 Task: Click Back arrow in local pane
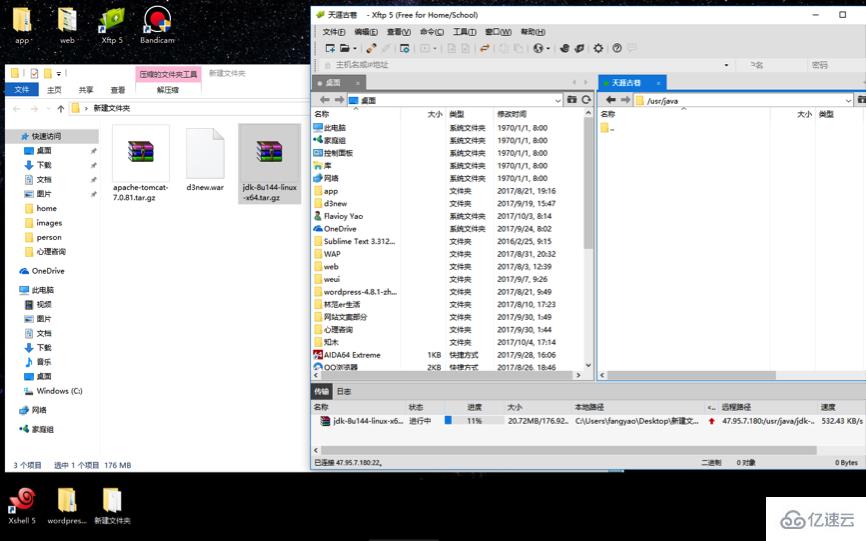(x=324, y=100)
